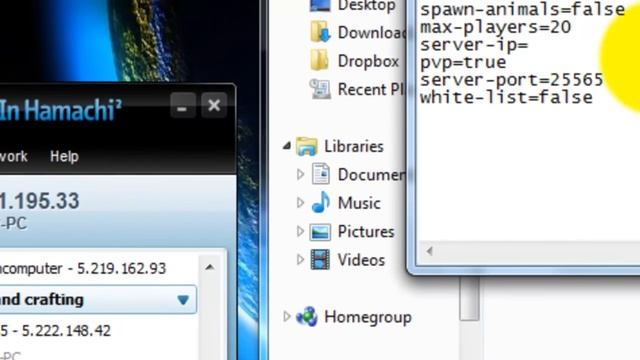Image resolution: width=640 pixels, height=360 pixels.
Task: Click the line 'max-players=20' in Notepad
Action: 495,28
